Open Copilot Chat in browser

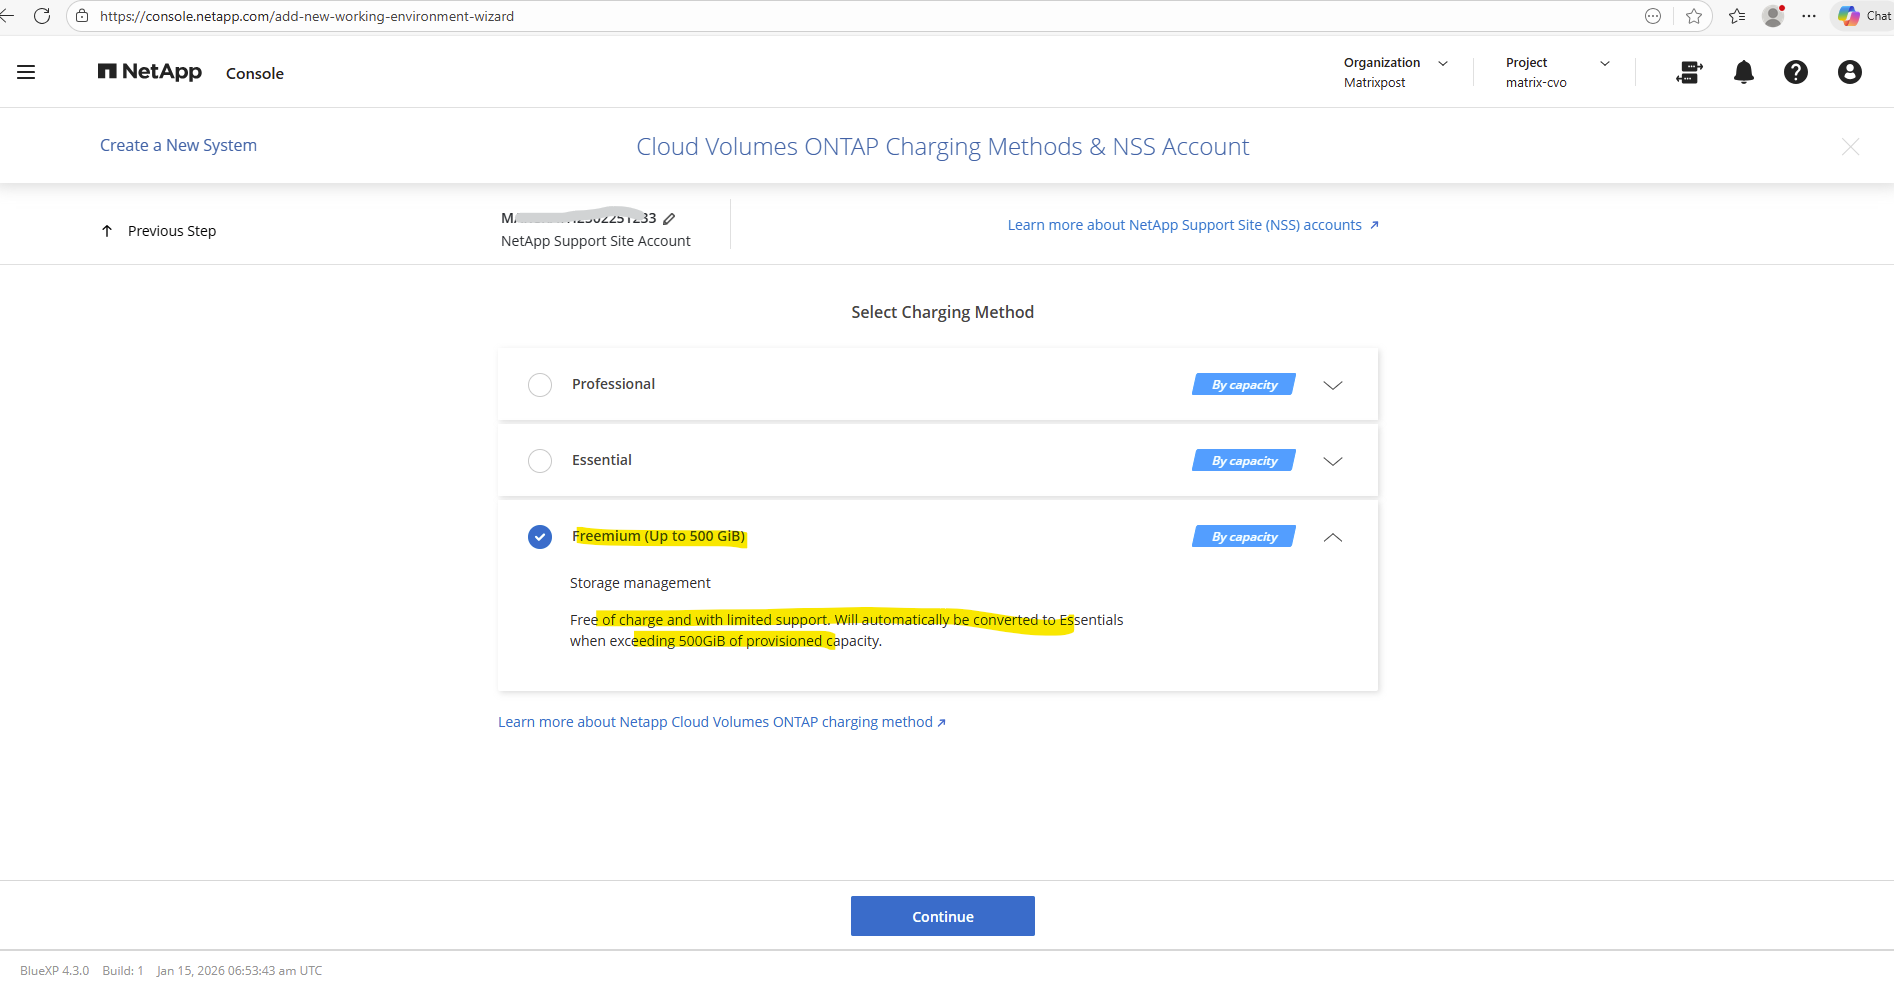1864,16
